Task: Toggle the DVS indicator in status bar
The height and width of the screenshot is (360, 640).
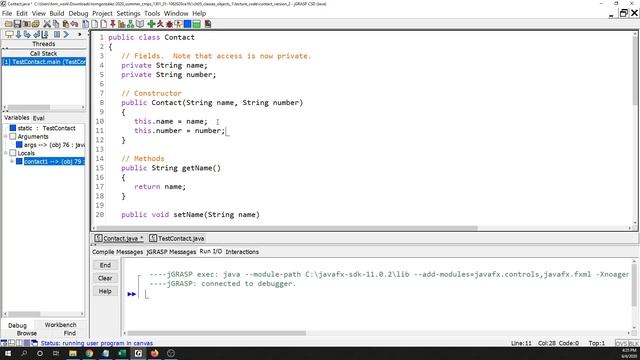Action: coord(621,343)
